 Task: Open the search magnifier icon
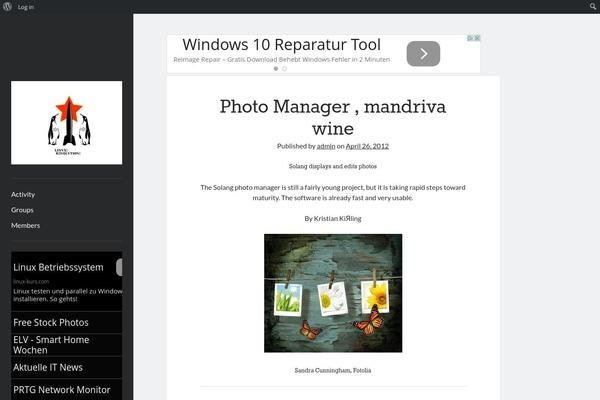593,7
